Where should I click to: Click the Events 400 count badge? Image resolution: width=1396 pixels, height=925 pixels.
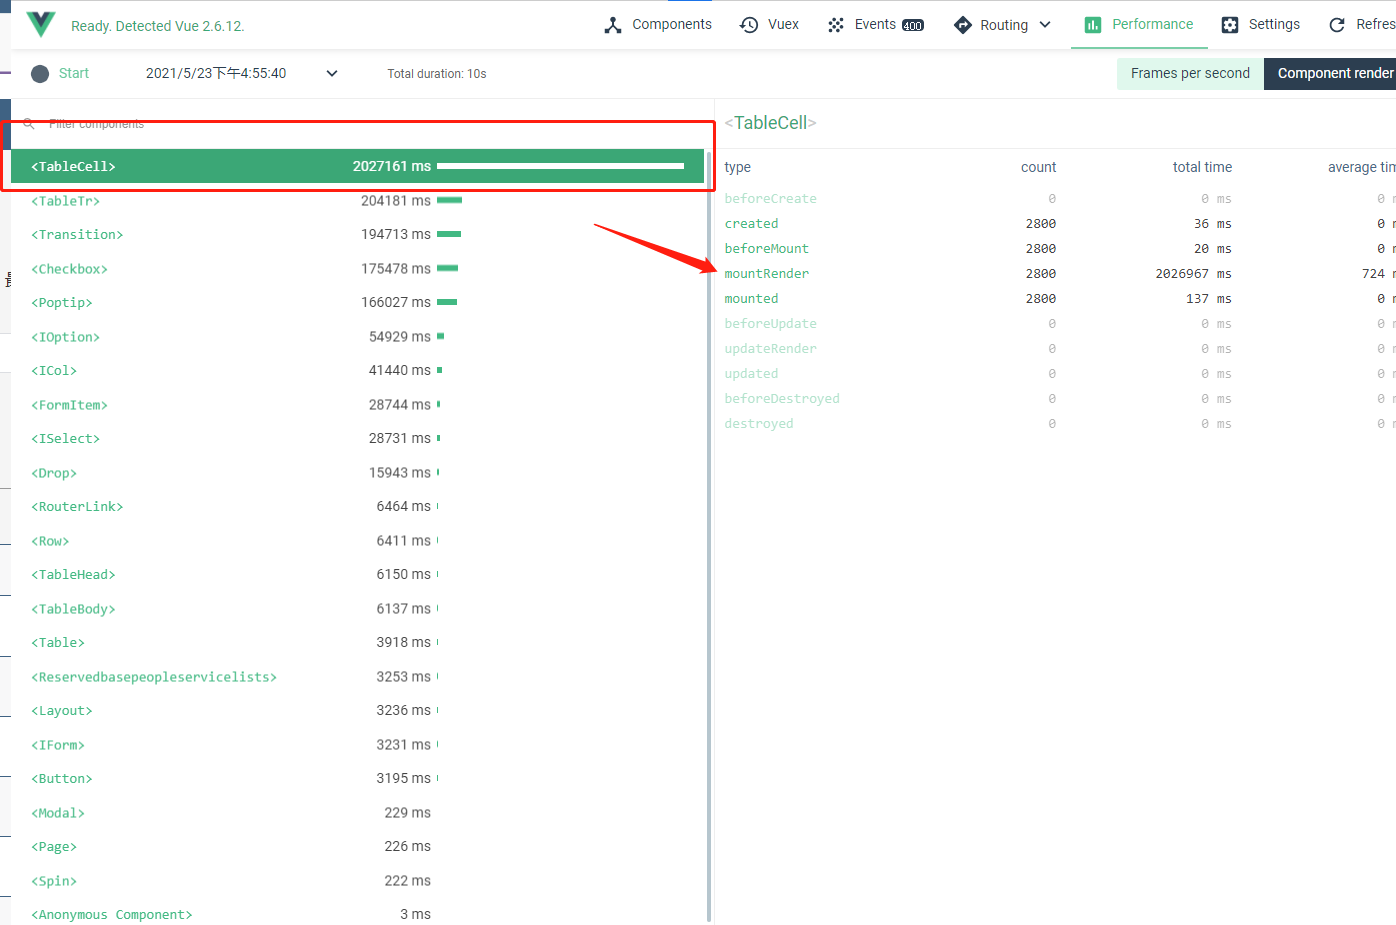[913, 26]
